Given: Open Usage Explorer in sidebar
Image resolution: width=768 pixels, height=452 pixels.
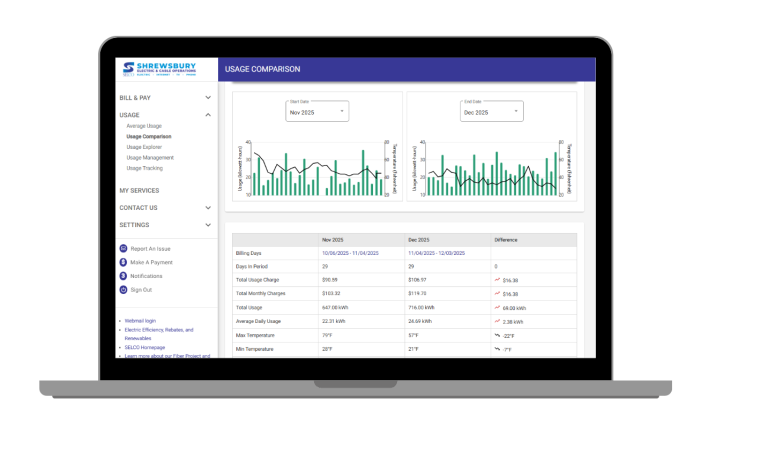Looking at the screenshot, I should (144, 147).
